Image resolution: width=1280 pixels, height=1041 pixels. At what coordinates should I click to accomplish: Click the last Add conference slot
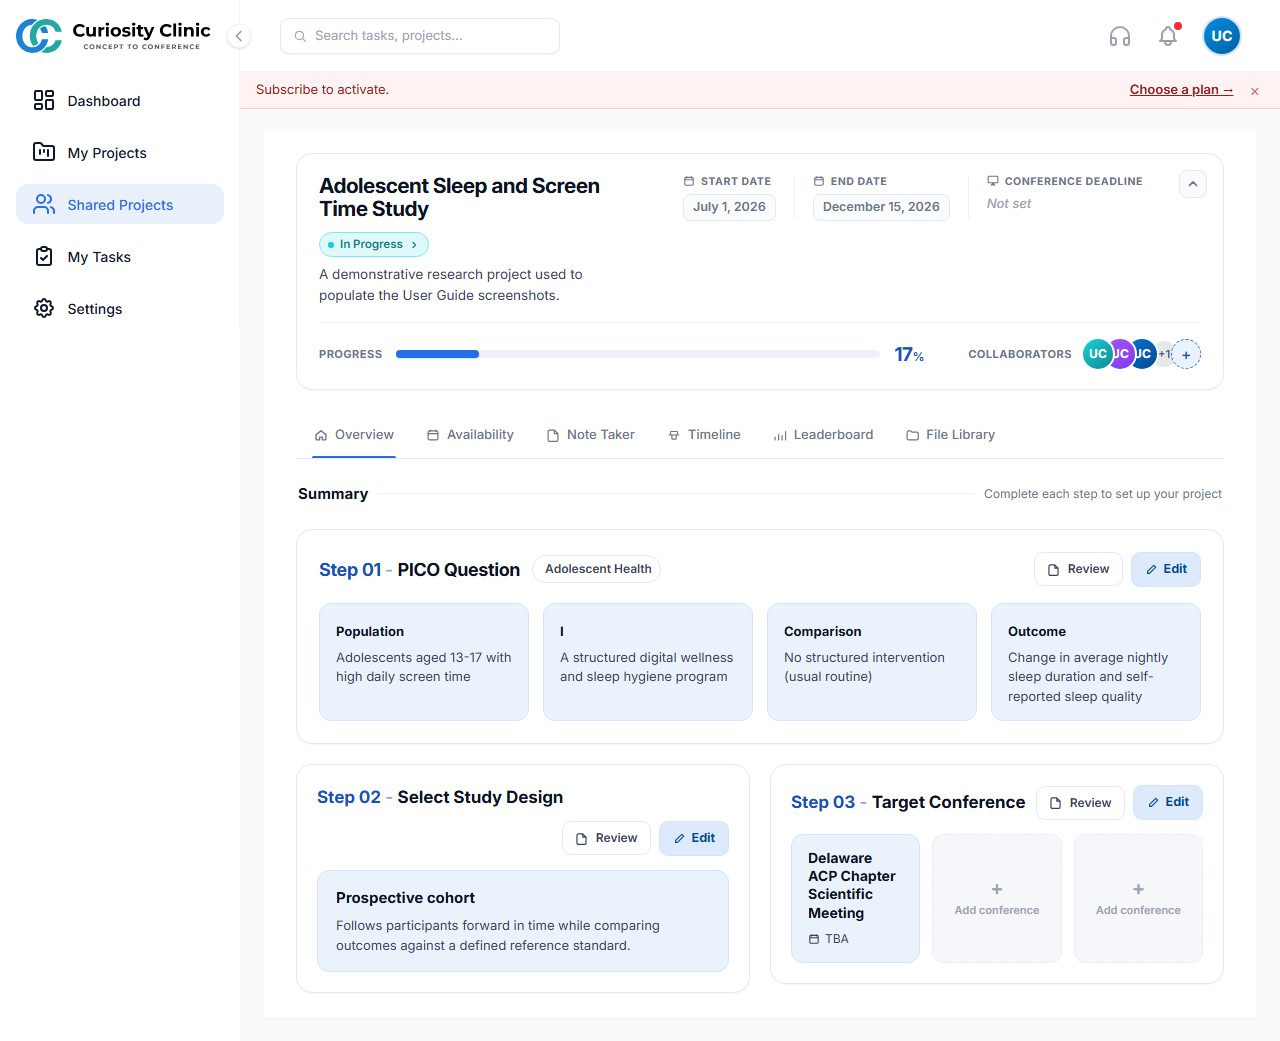(x=1138, y=898)
